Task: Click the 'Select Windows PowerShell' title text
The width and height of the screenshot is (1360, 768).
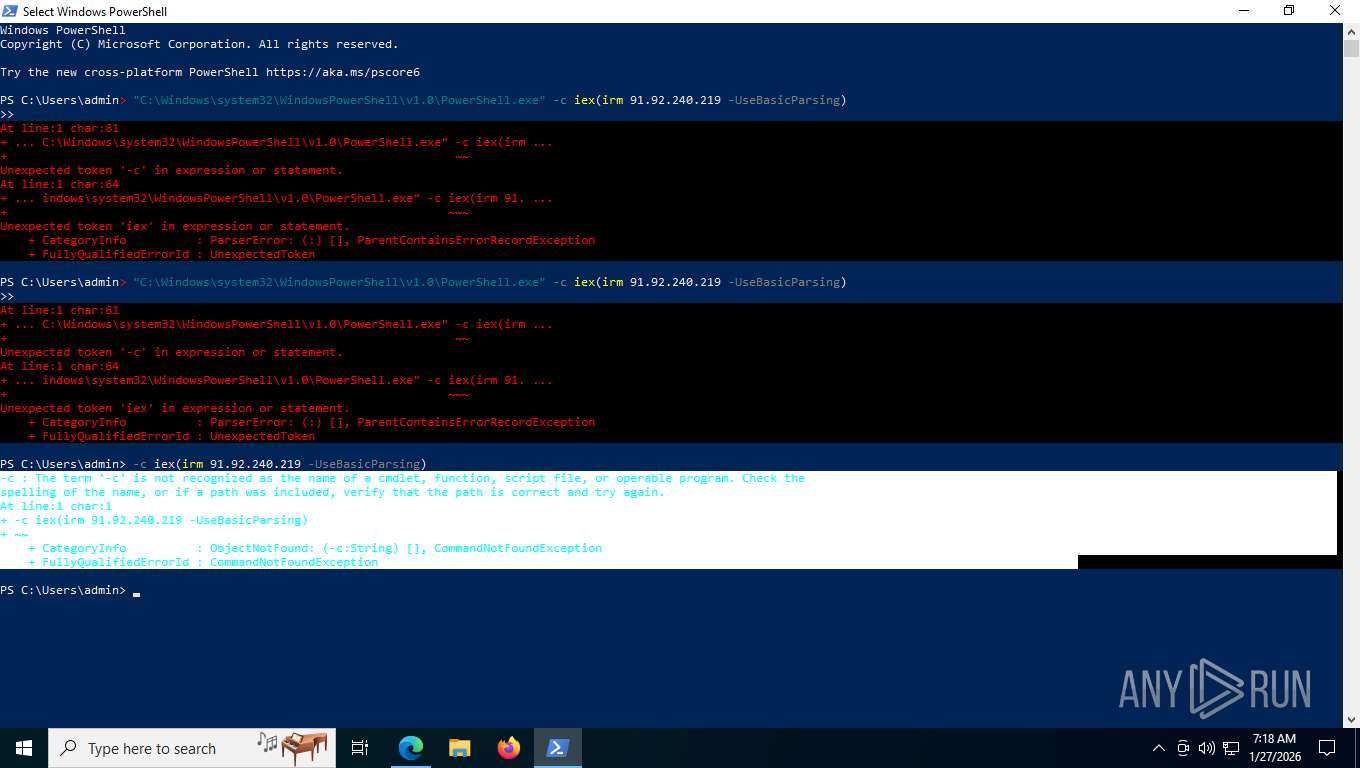Action: pyautogui.click(x=95, y=11)
